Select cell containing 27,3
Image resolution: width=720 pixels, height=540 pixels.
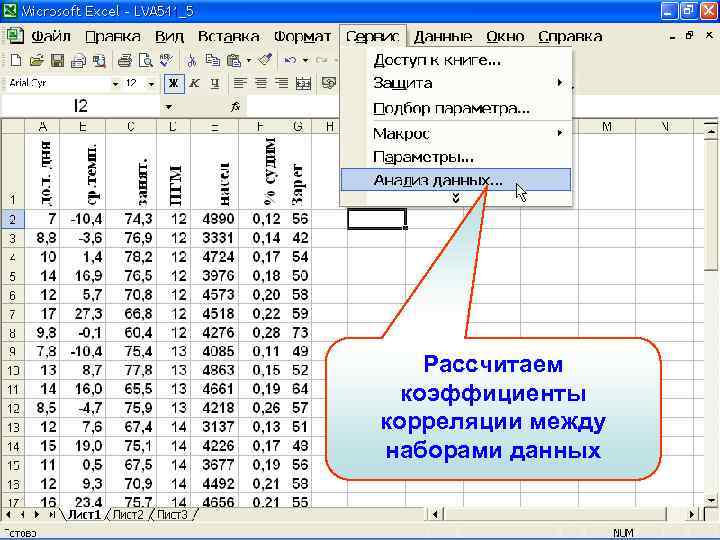click(83, 314)
